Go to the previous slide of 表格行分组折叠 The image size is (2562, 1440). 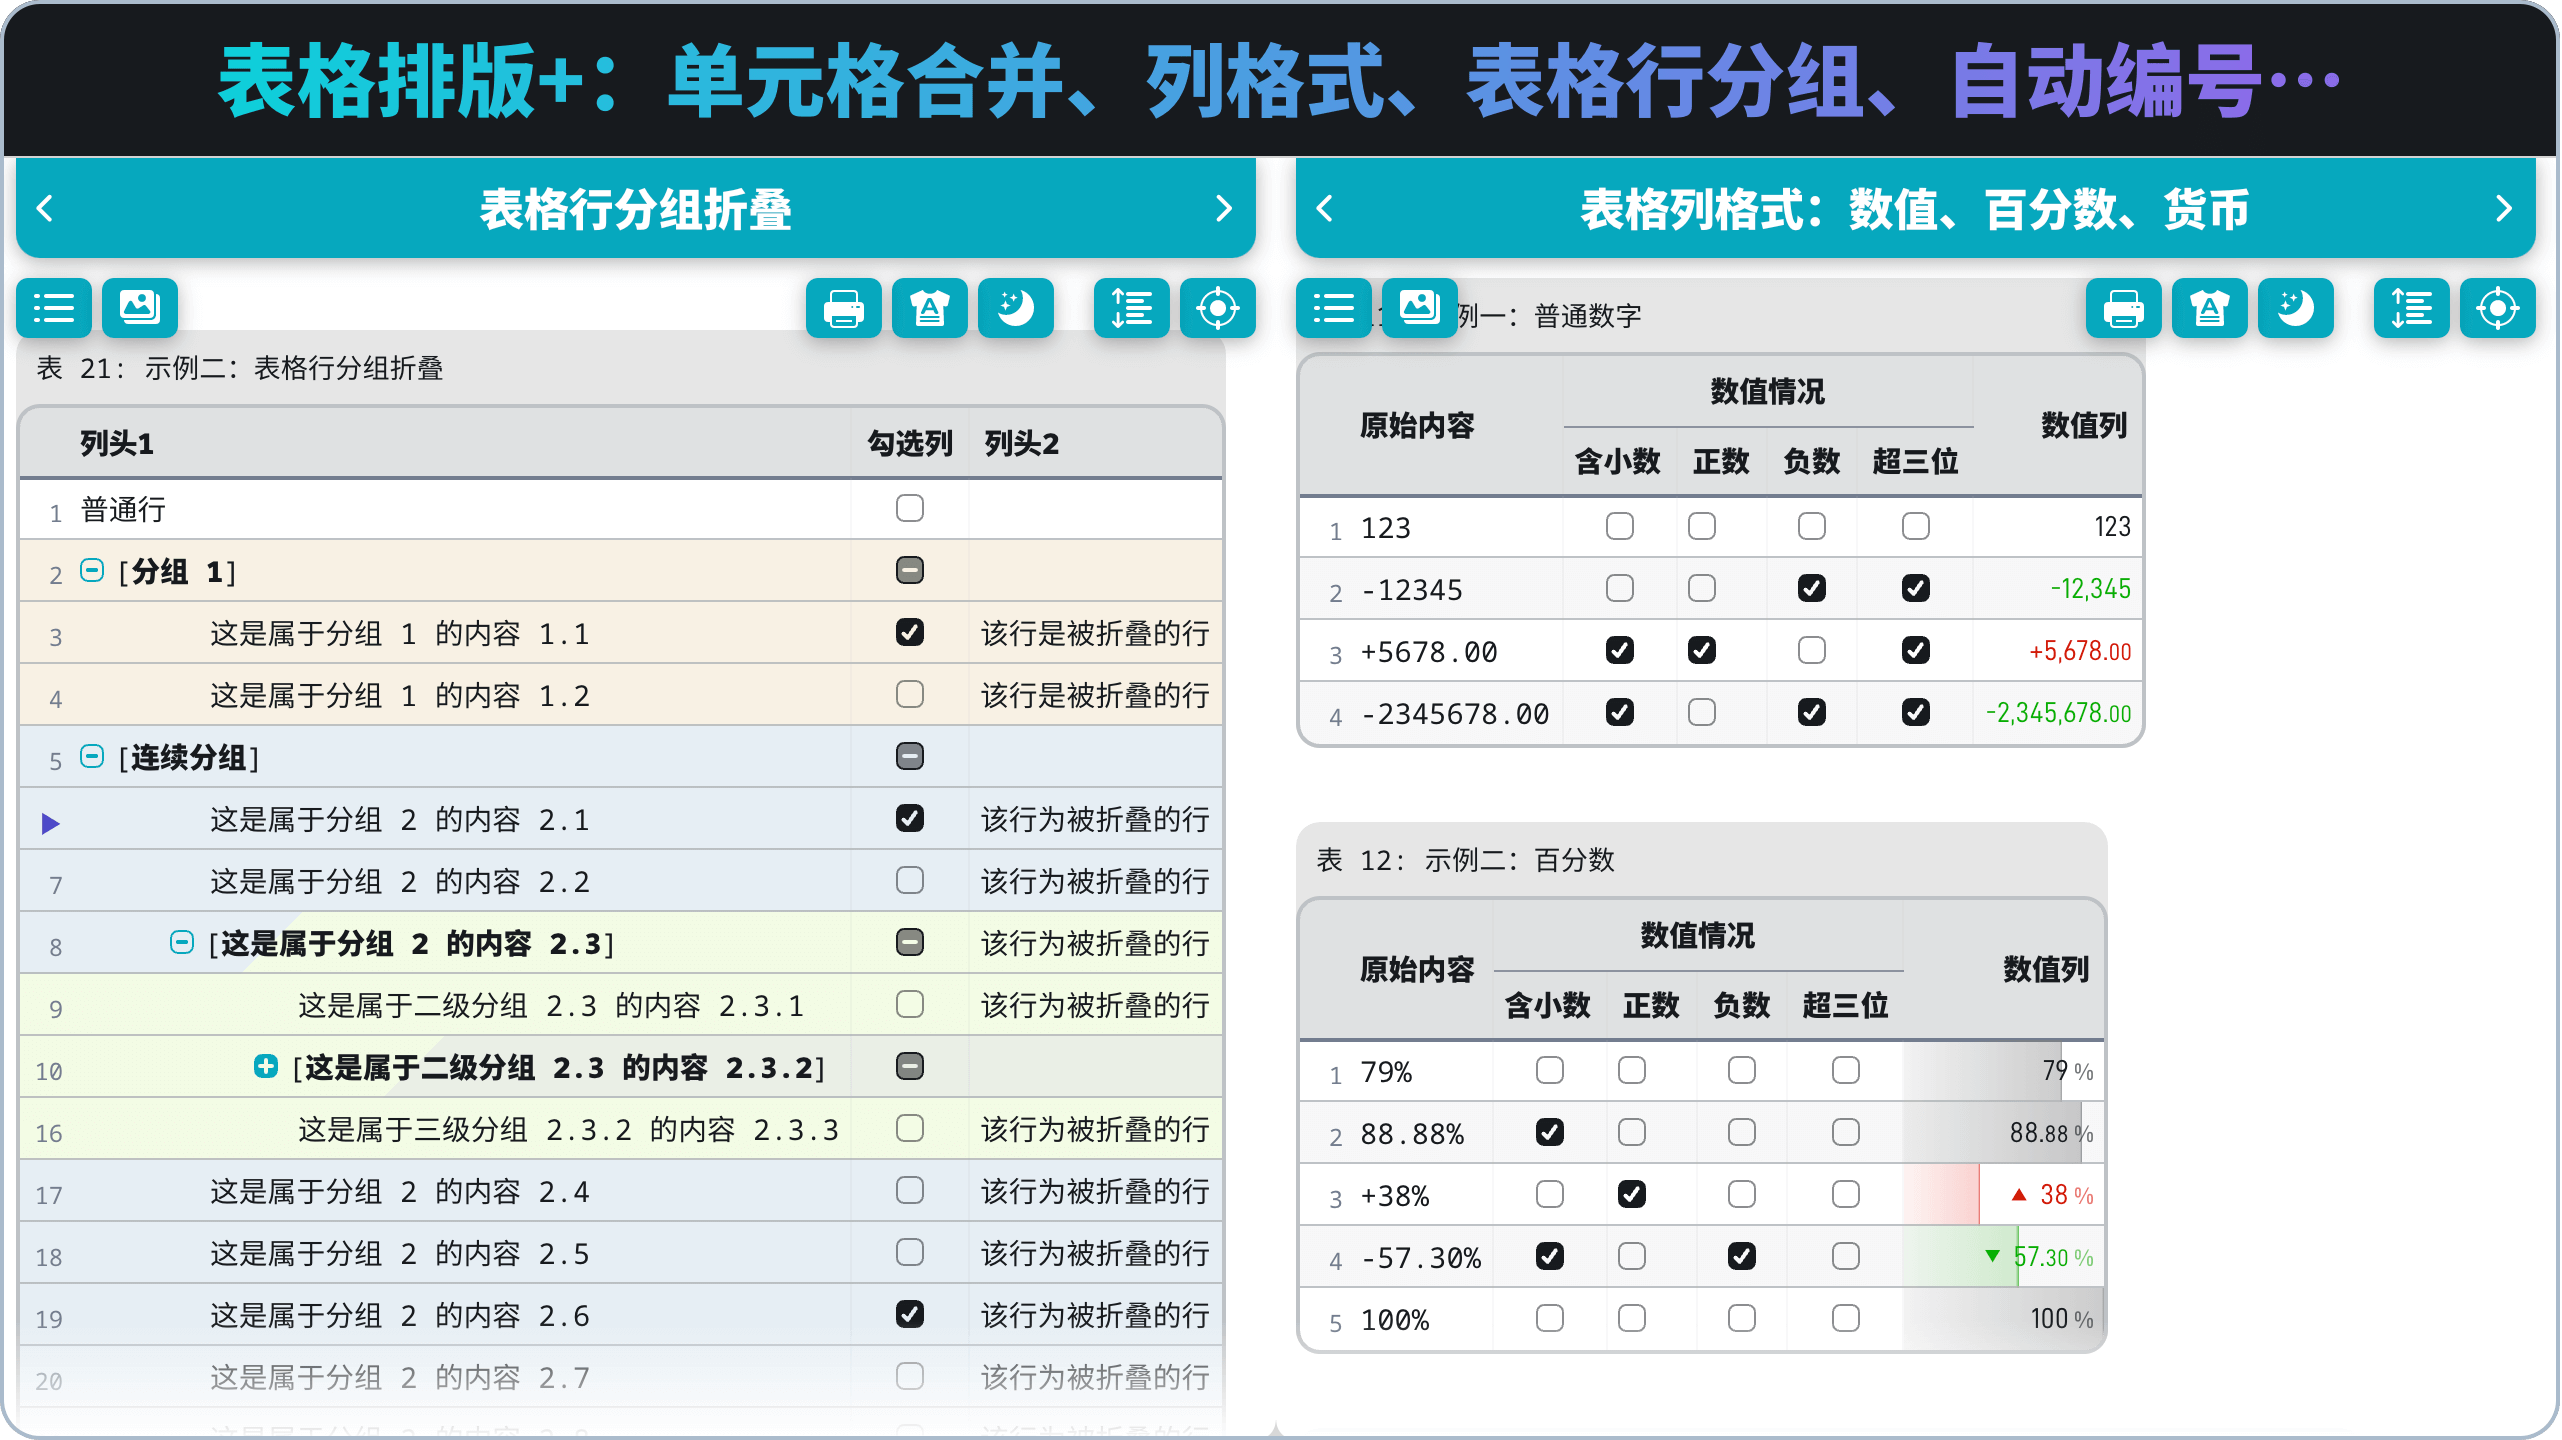pyautogui.click(x=45, y=208)
